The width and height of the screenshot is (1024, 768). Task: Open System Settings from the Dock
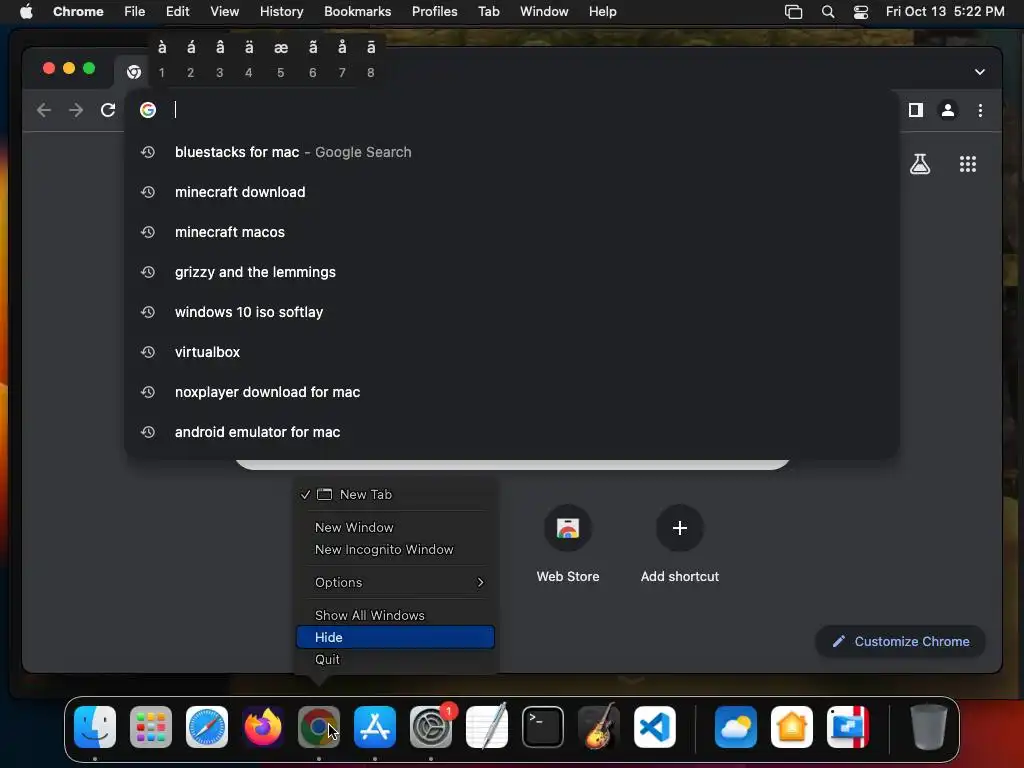431,726
